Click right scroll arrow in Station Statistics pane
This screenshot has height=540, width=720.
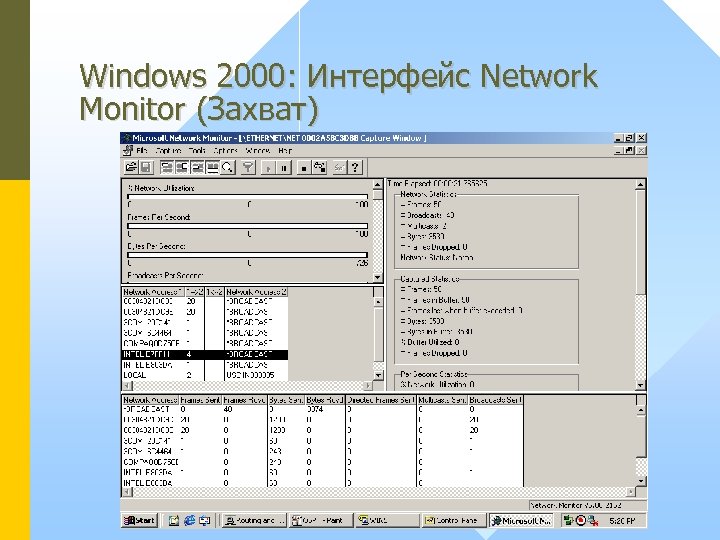click(631, 492)
